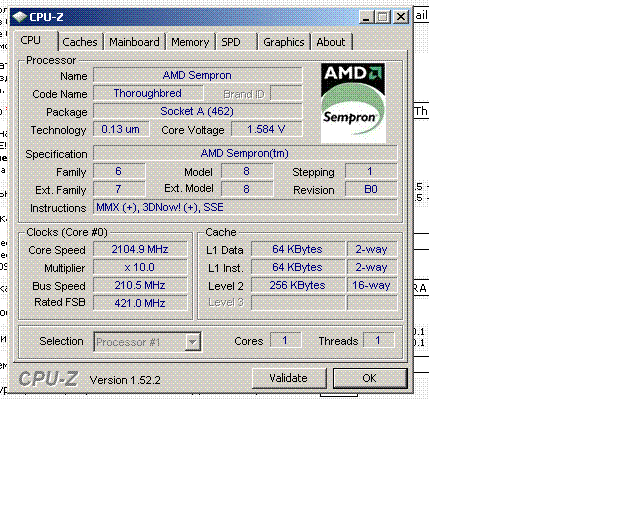The image size is (640, 512).
Task: Select the Name field AMD Sempron
Action: [198, 75]
